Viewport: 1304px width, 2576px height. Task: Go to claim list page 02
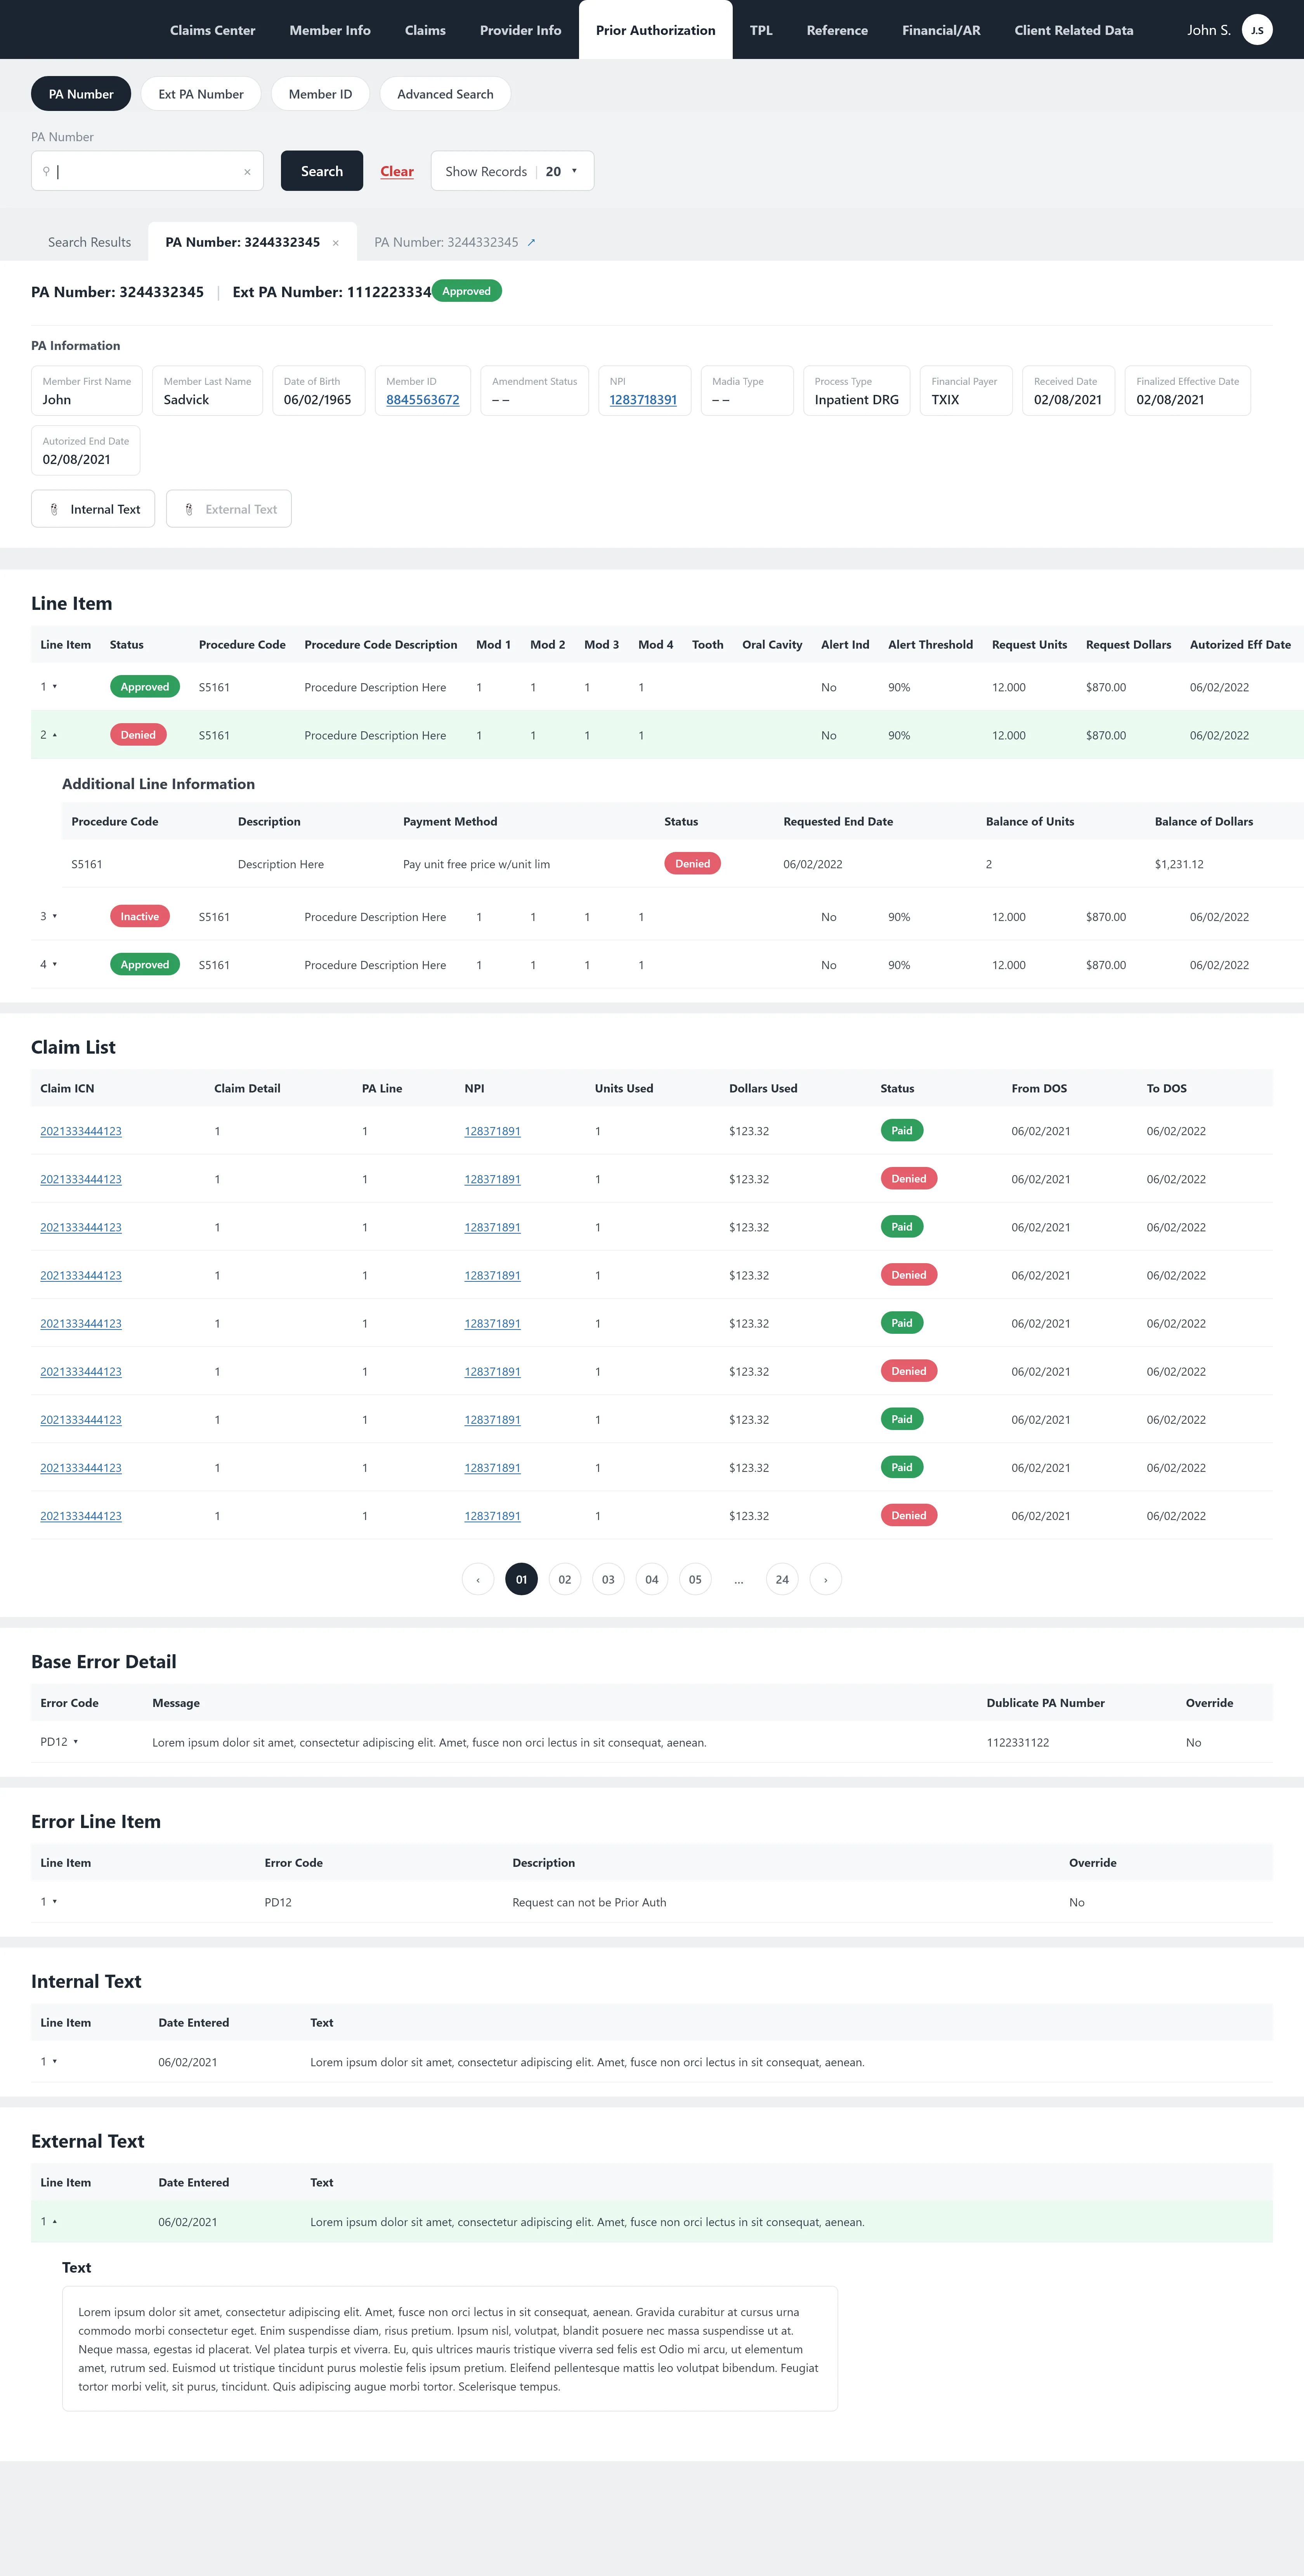pos(565,1579)
